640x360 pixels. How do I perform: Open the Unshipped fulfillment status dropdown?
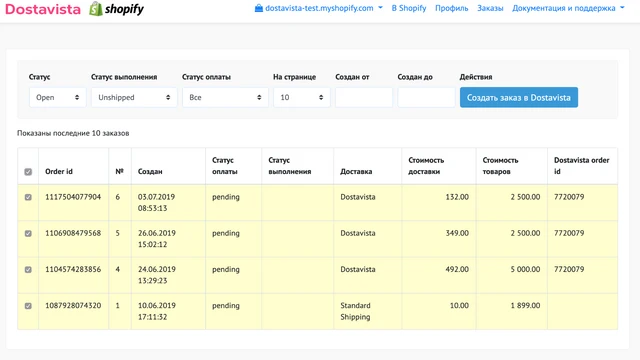[134, 98]
